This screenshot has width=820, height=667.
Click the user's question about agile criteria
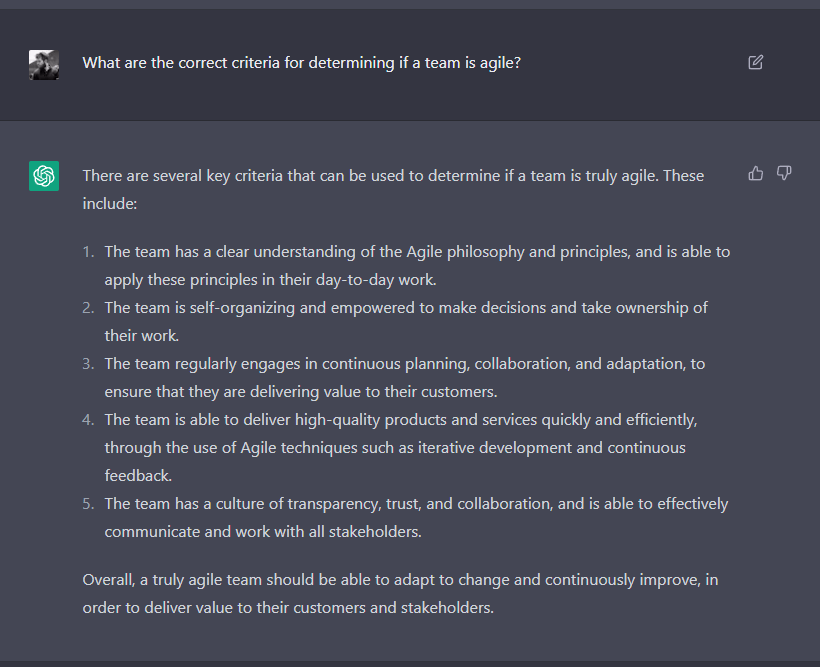(x=301, y=63)
